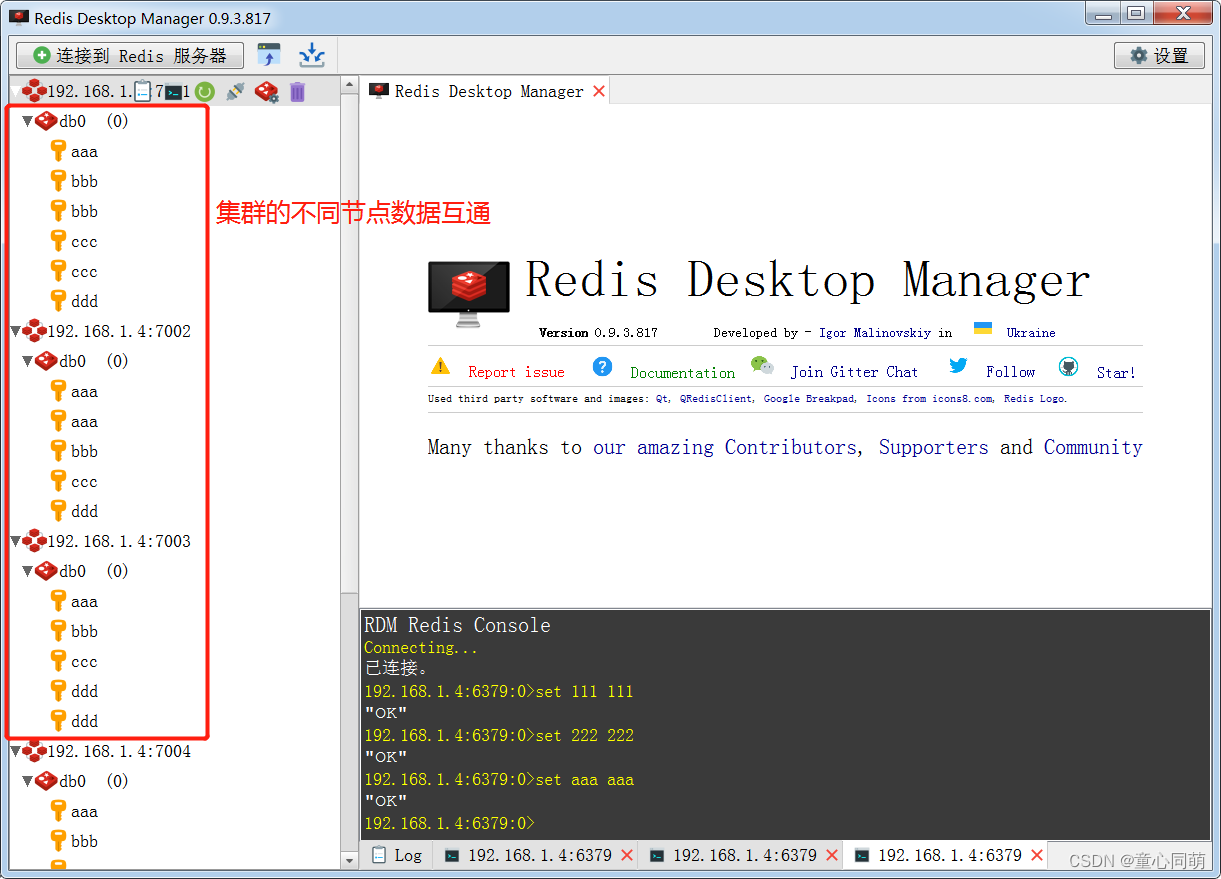
Task: Collapse db0 under 192.168.1.4:7002
Action: point(28,361)
